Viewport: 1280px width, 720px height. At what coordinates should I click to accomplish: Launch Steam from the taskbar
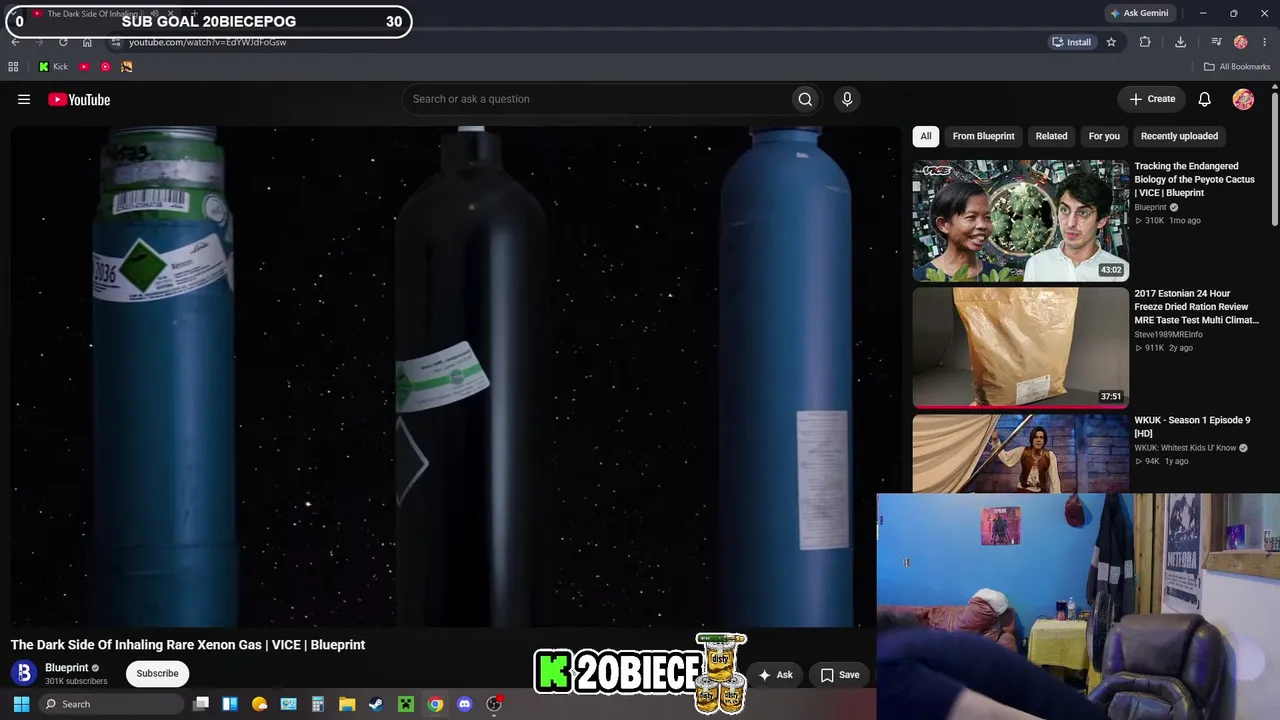[376, 704]
